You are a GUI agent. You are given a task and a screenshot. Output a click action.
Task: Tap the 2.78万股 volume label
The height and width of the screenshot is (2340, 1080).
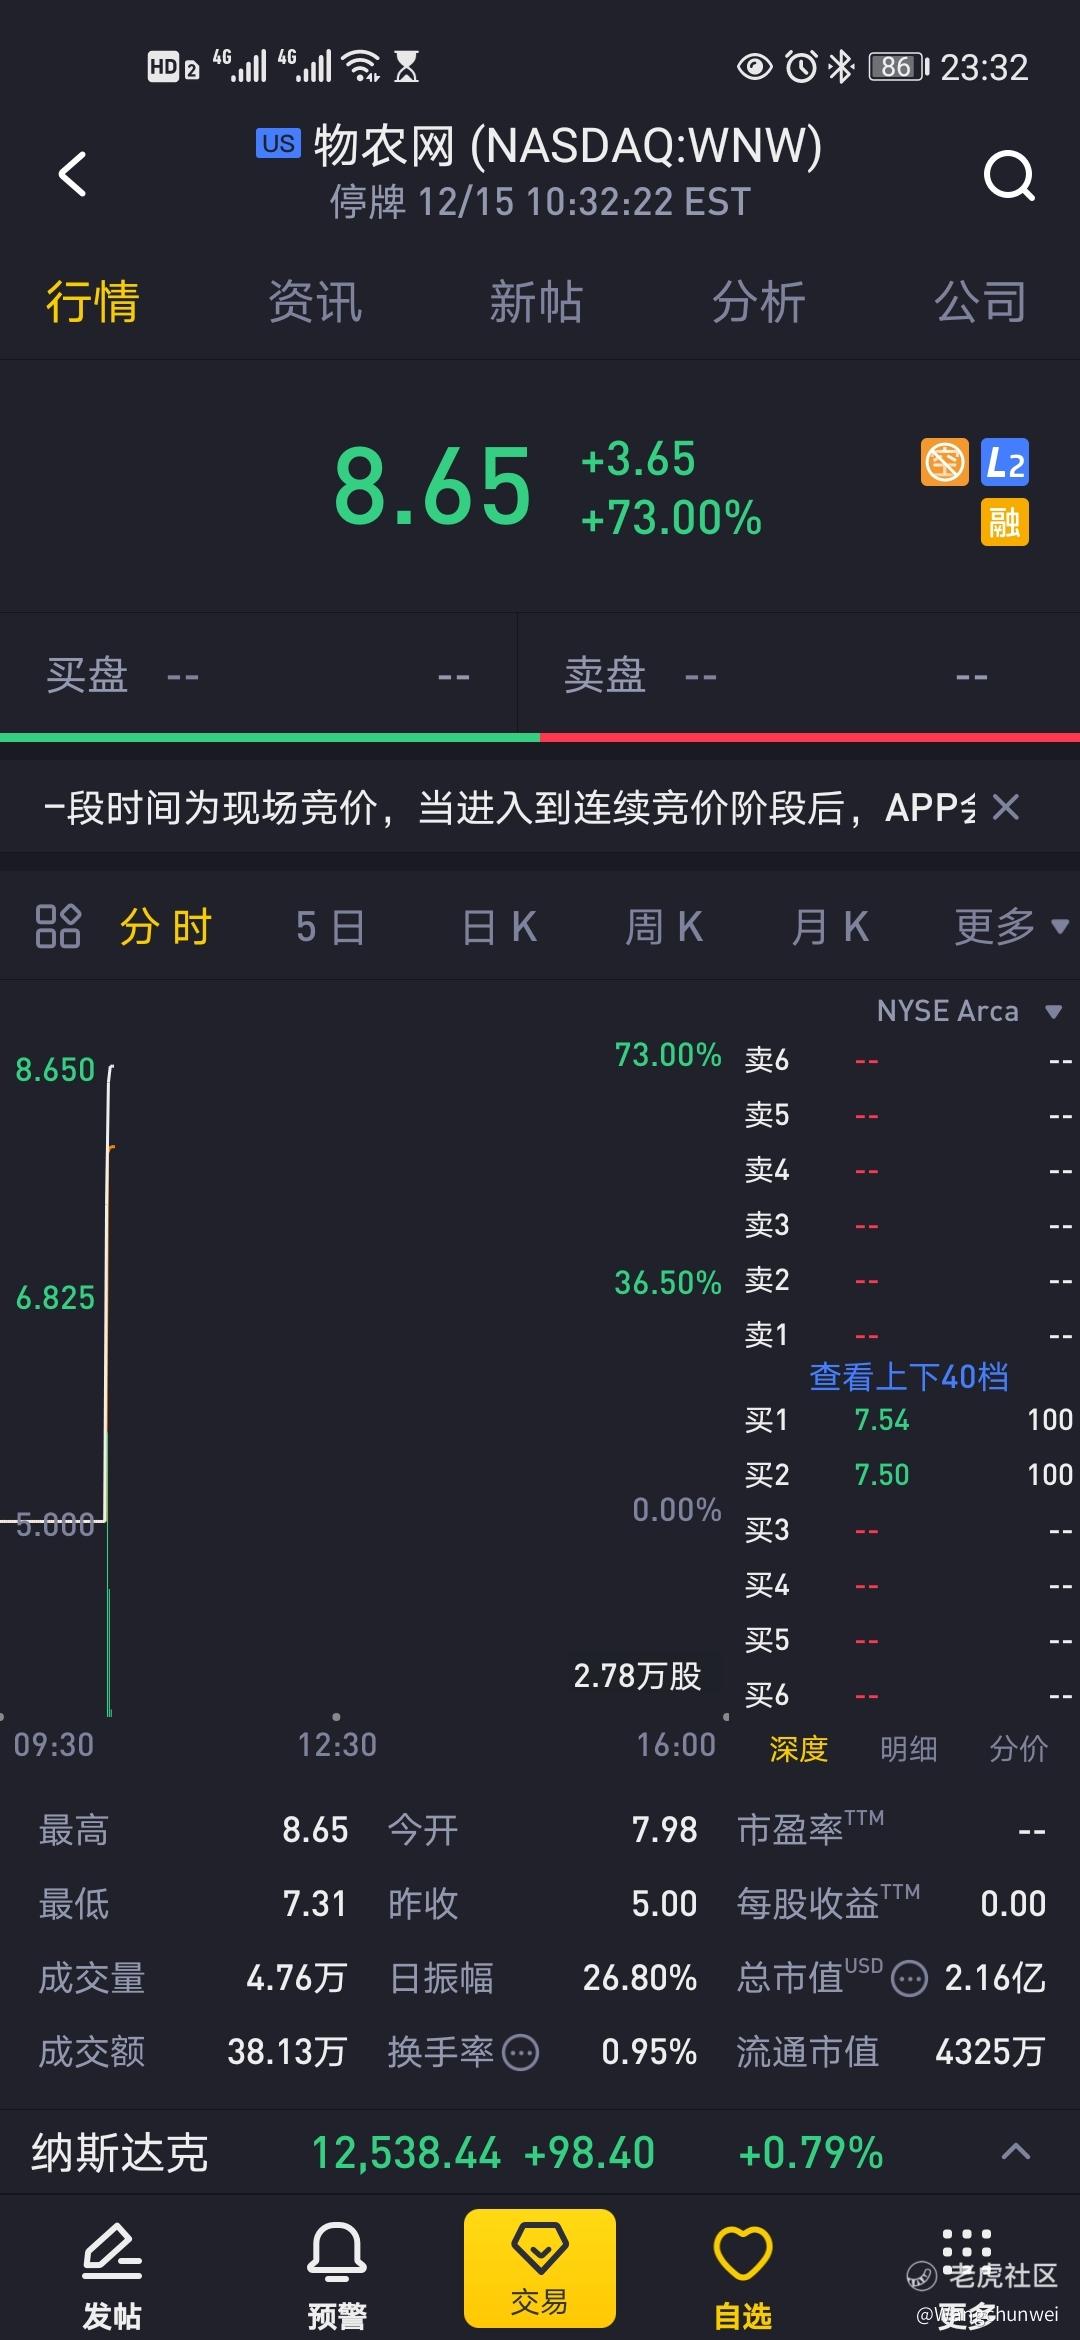[x=637, y=1675]
